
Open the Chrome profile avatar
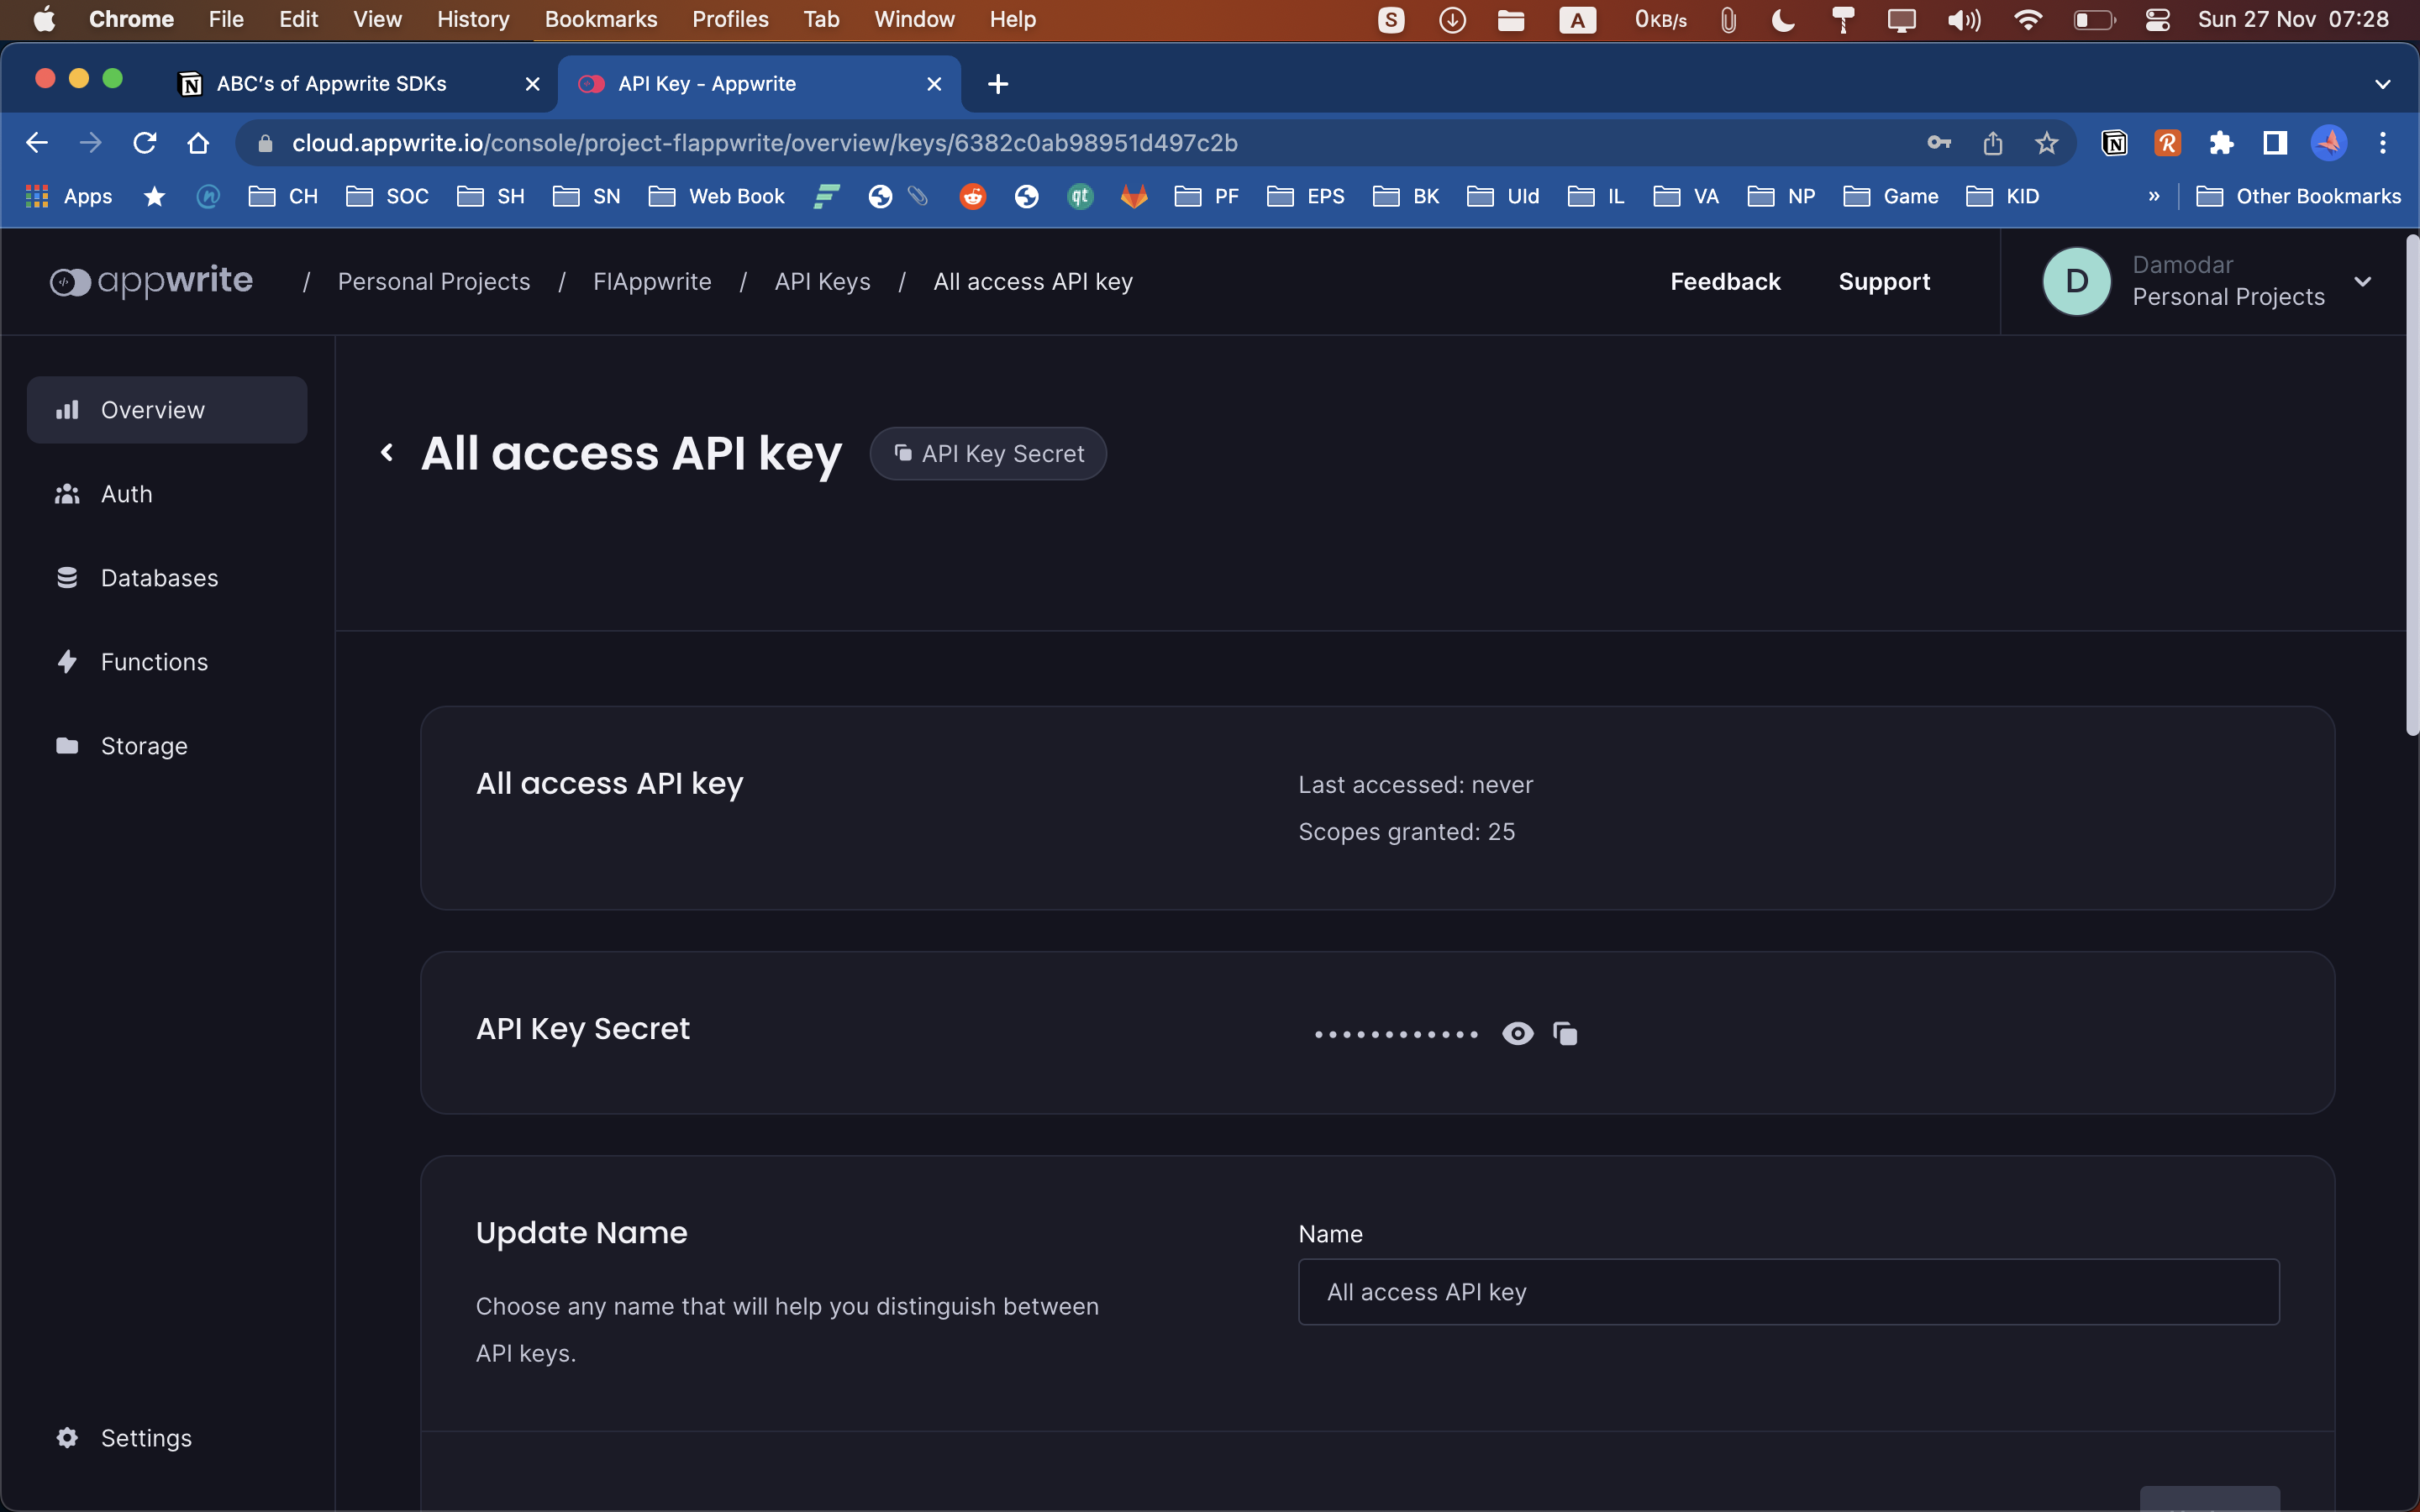click(2329, 143)
